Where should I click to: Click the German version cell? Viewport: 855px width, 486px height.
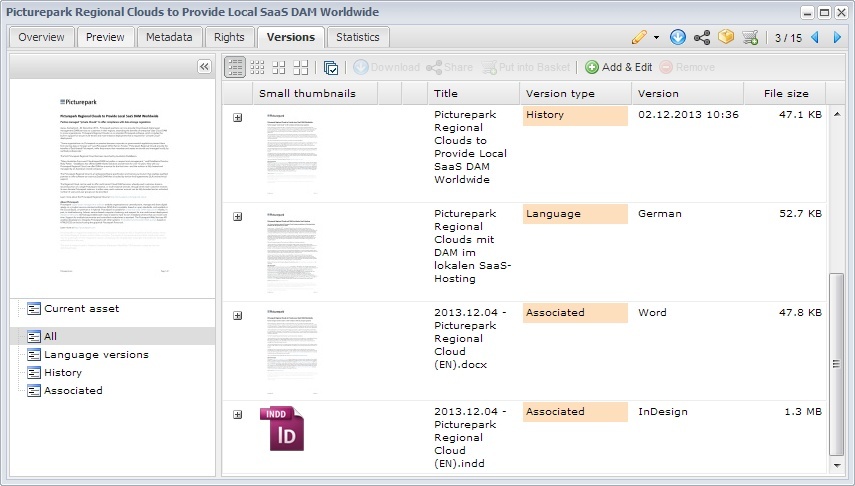tap(660, 214)
